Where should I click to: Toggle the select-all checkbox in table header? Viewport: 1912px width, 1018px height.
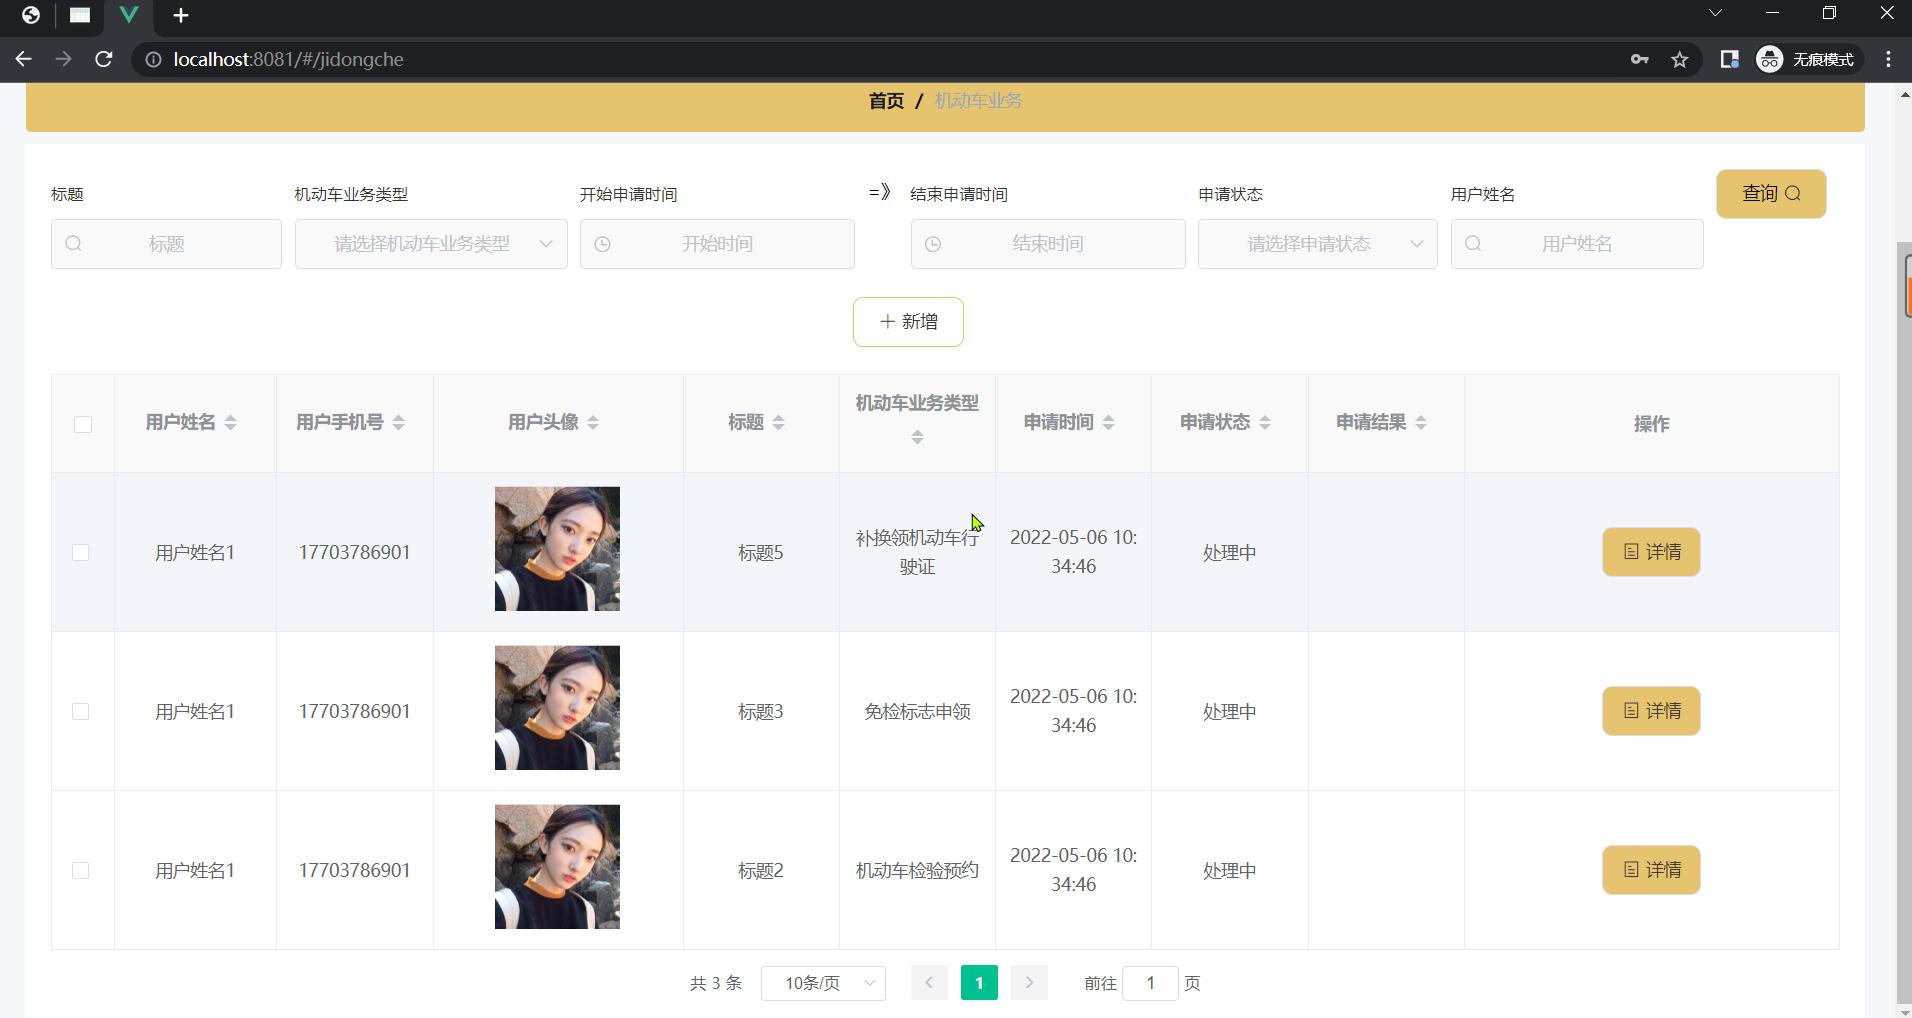[x=83, y=424]
